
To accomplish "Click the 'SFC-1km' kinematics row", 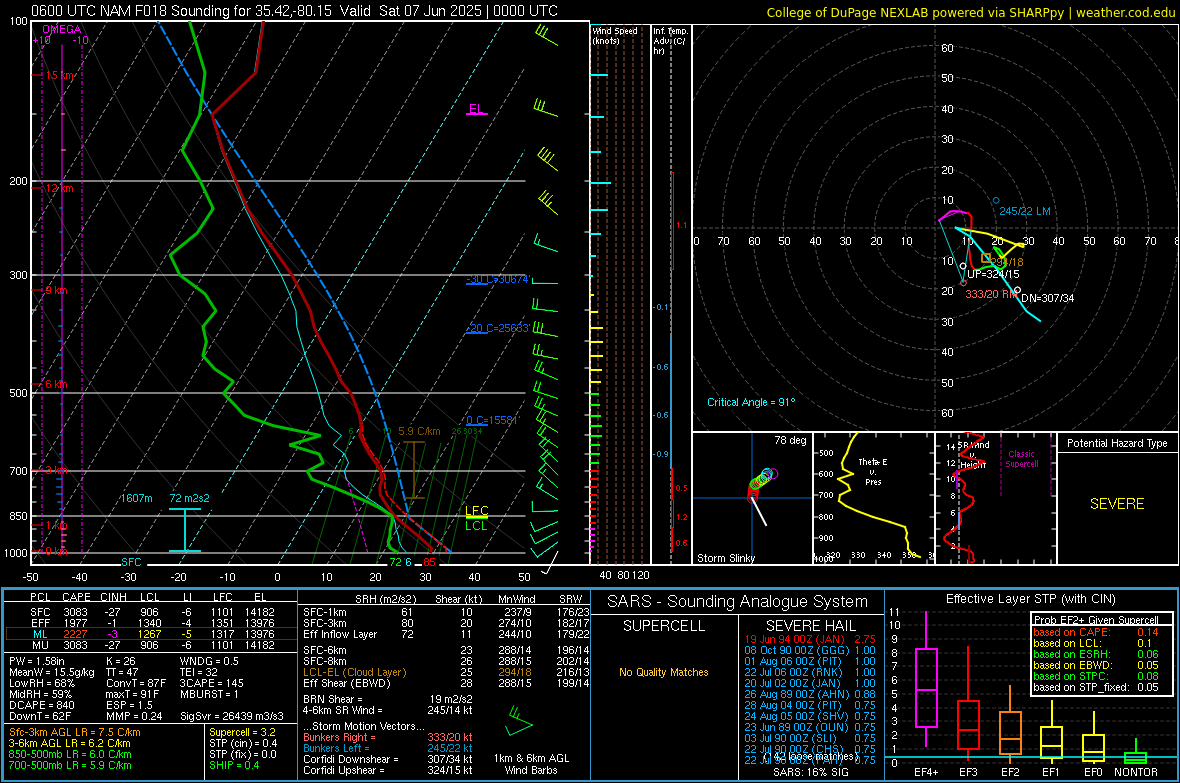I will (x=446, y=612).
